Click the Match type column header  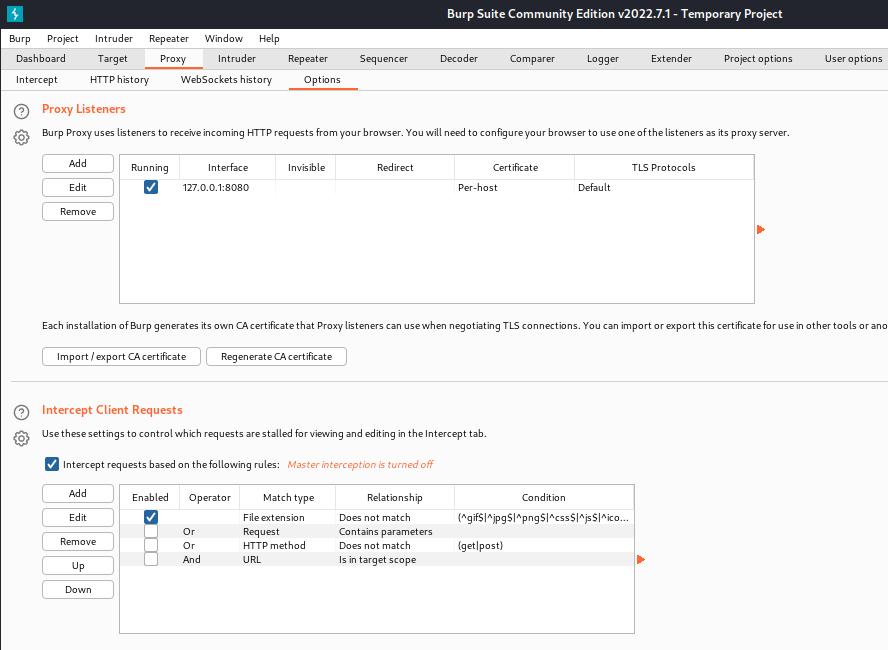[288, 498]
